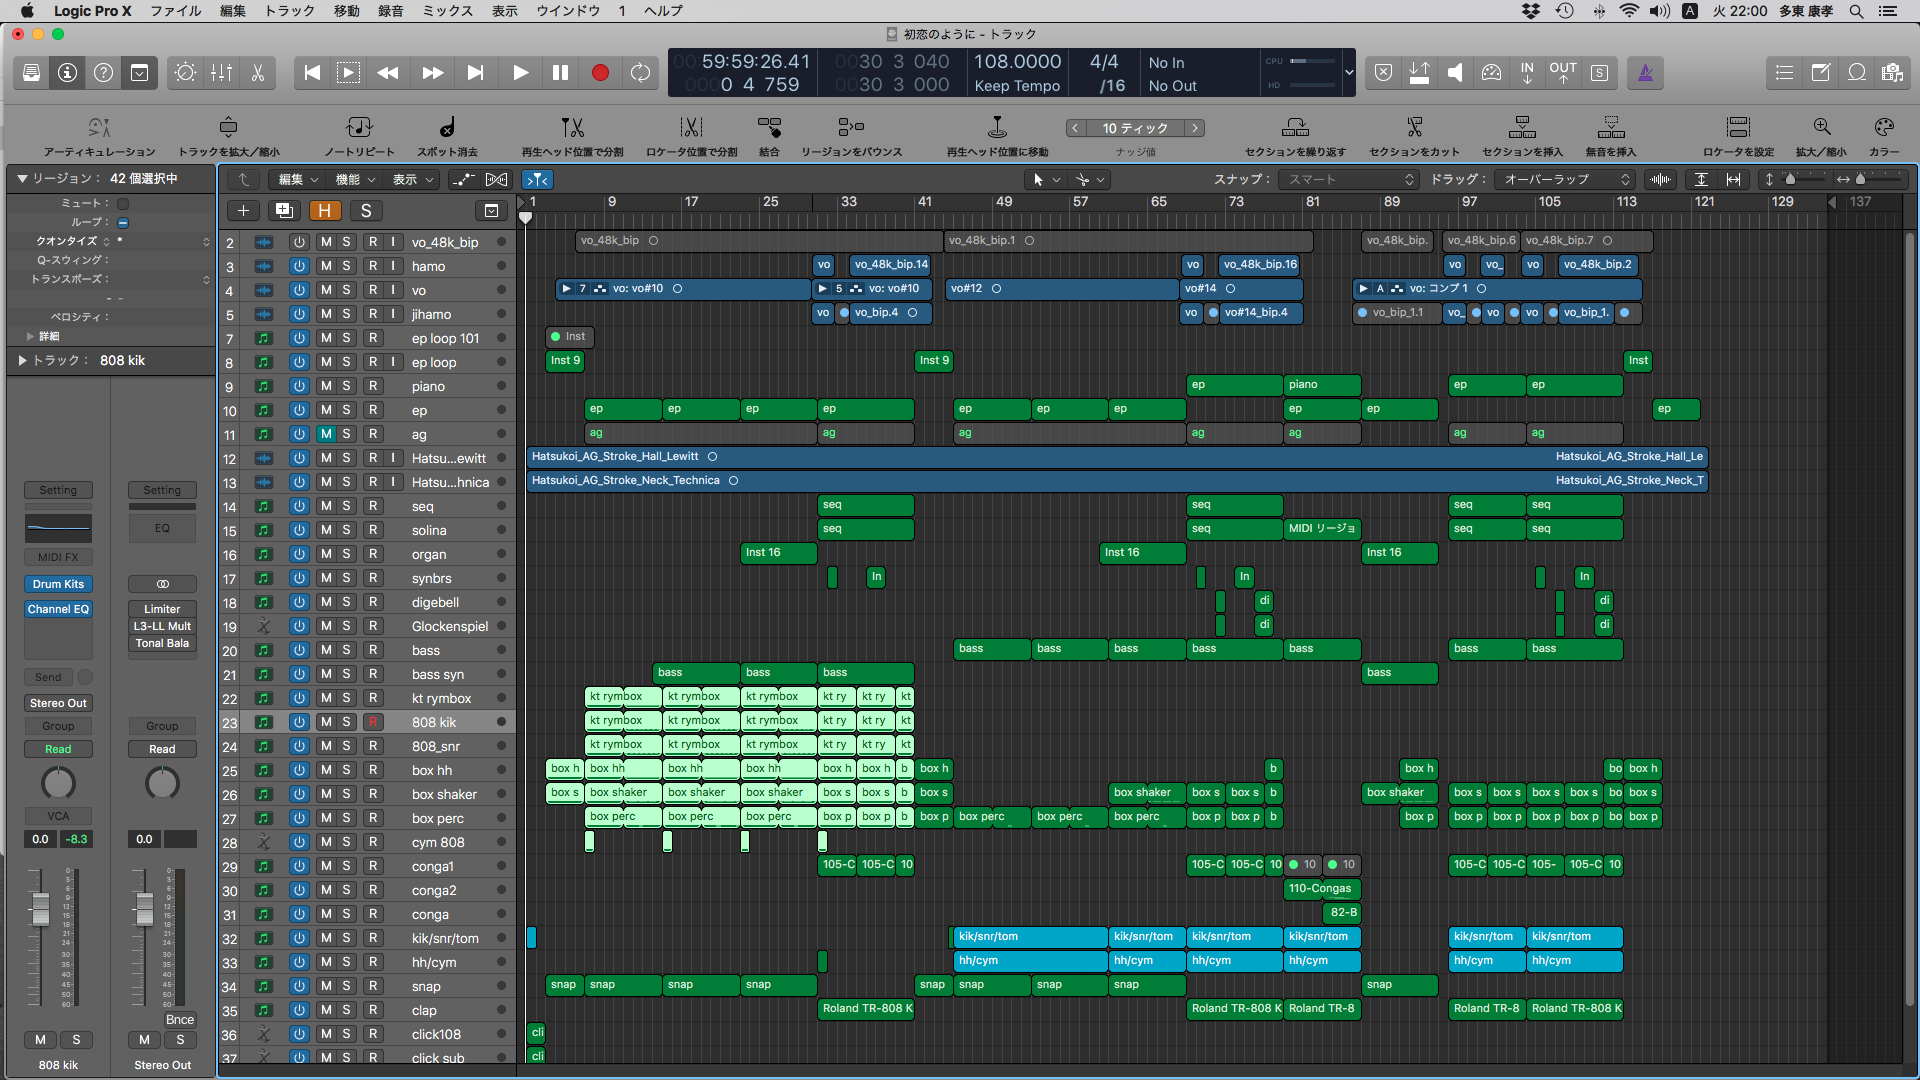
Task: Select the scissors editing icon in the control bar
Action: 257,73
